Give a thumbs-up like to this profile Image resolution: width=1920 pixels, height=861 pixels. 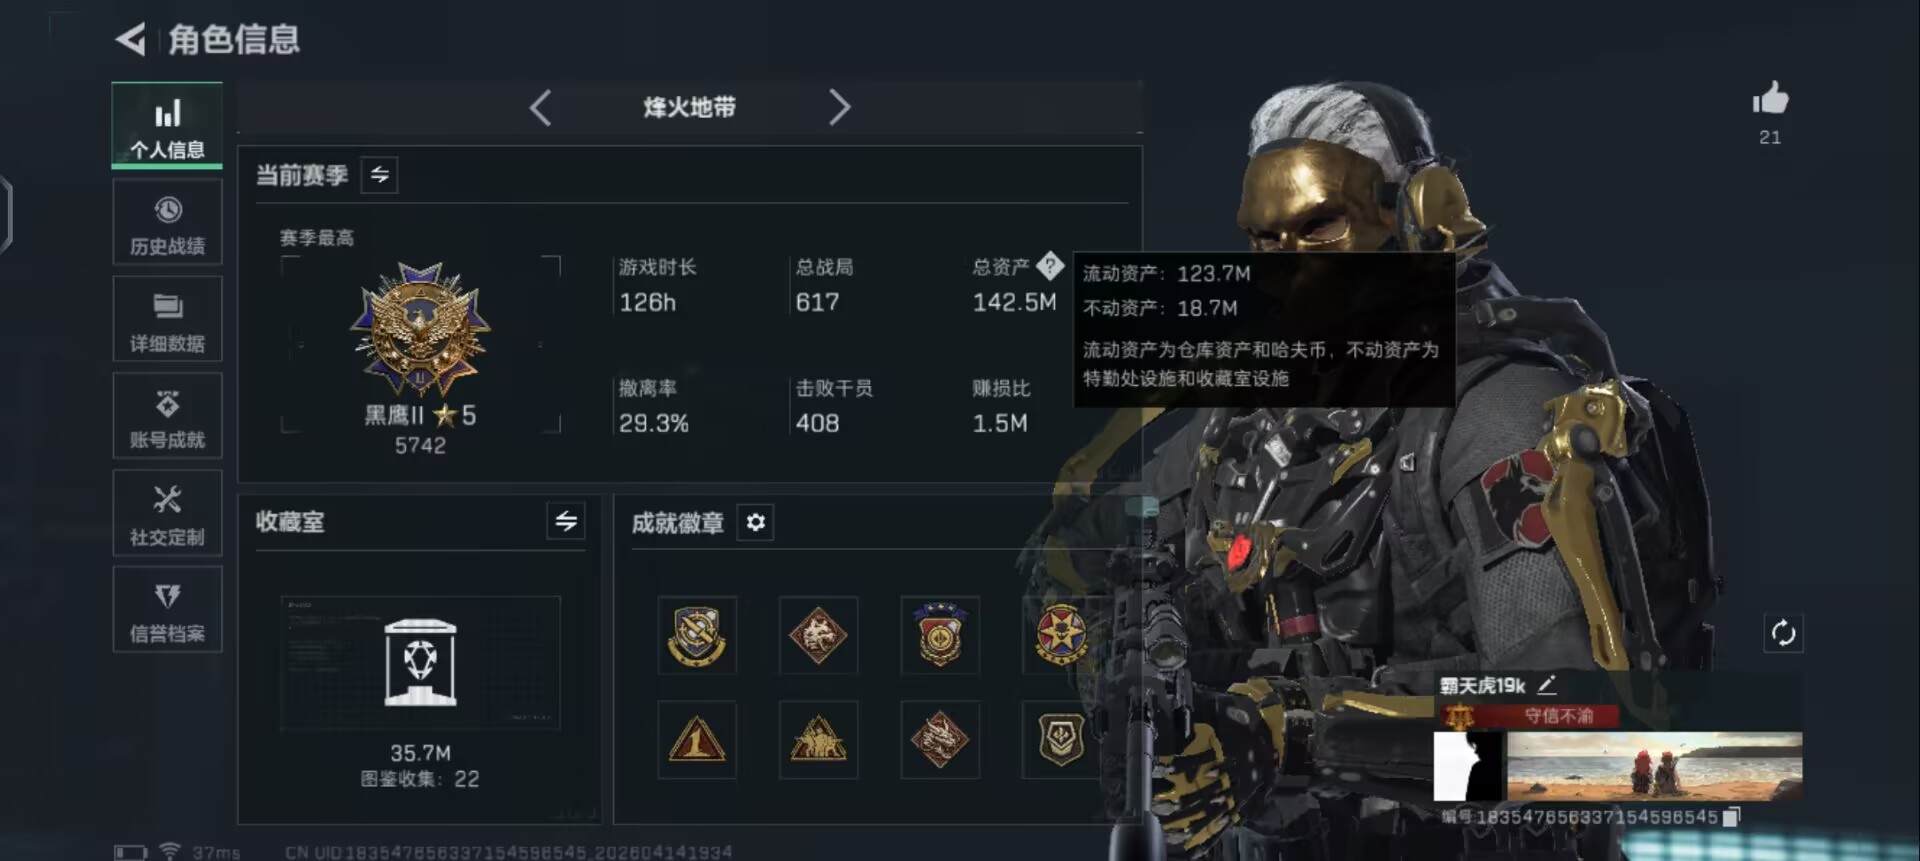tap(1770, 99)
